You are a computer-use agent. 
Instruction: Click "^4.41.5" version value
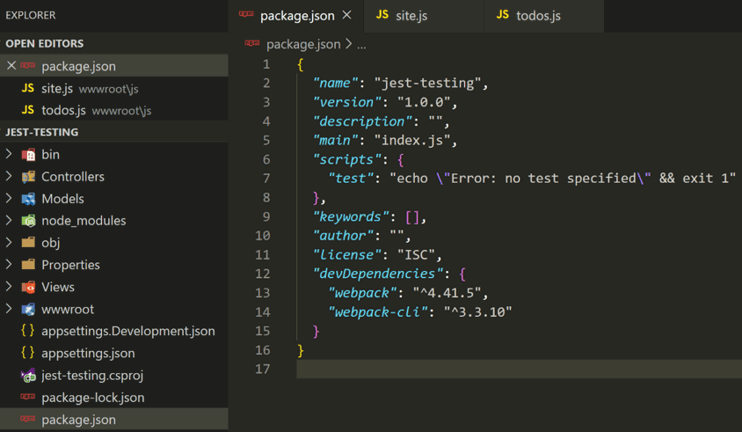[447, 293]
